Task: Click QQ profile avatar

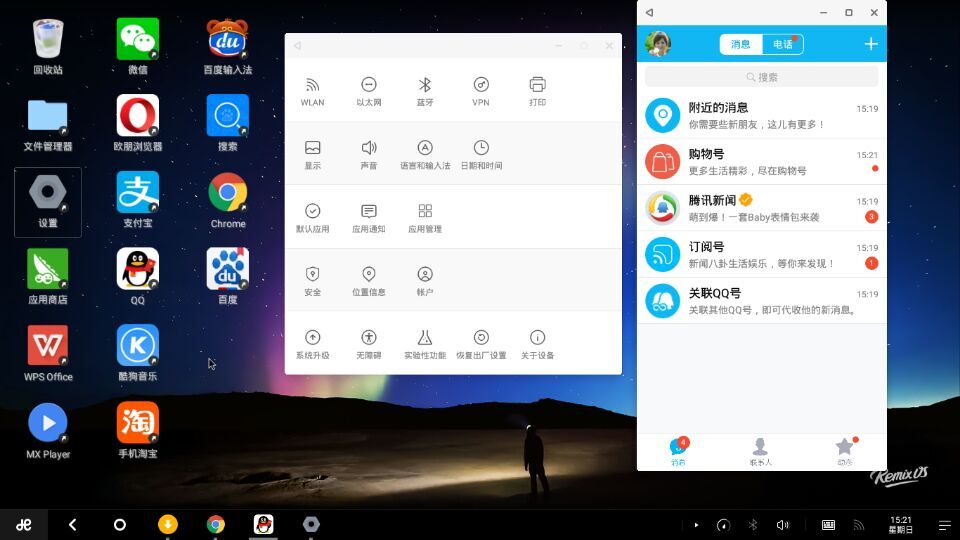Action: coord(658,43)
